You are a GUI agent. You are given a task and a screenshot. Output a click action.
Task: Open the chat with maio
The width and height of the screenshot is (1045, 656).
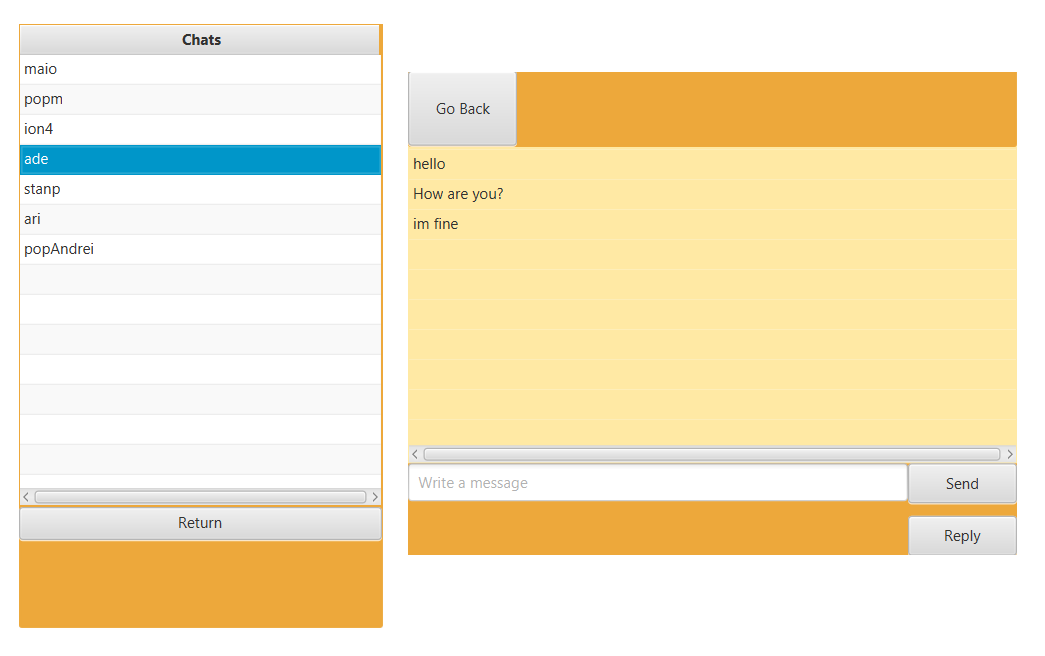[x=201, y=69]
